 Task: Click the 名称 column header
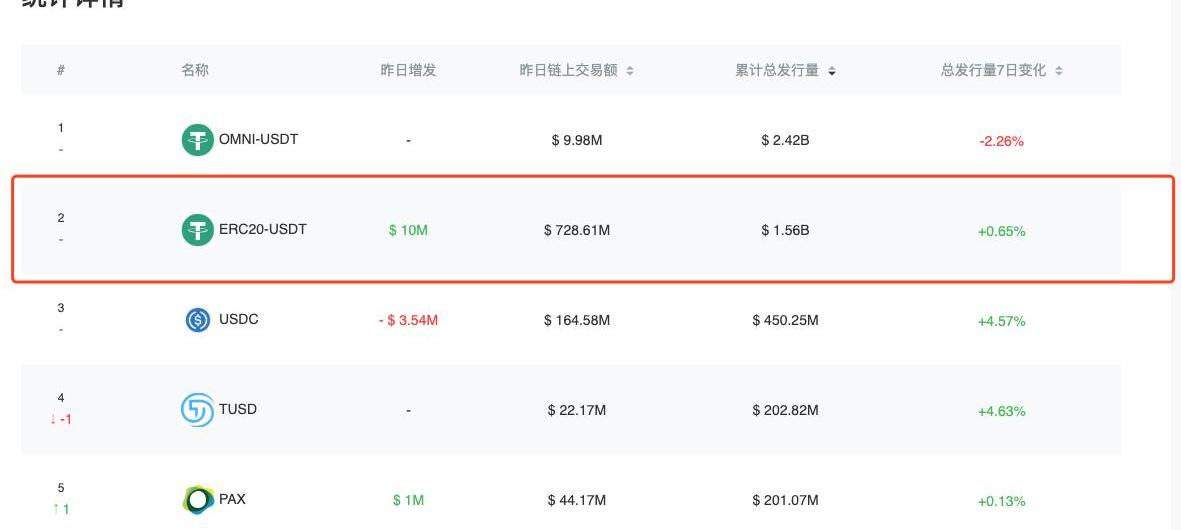[x=194, y=70]
